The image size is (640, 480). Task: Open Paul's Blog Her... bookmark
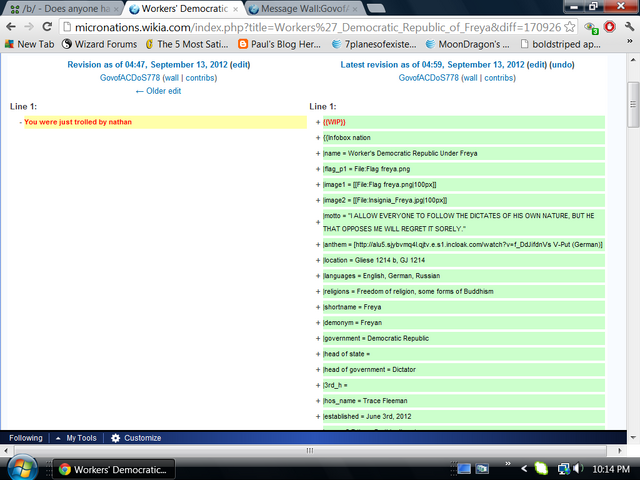279,44
